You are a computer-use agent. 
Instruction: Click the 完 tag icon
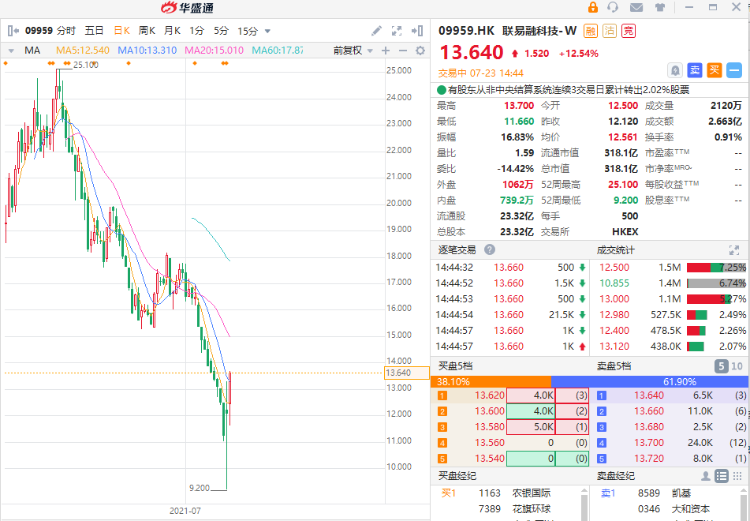pyautogui.click(x=629, y=31)
